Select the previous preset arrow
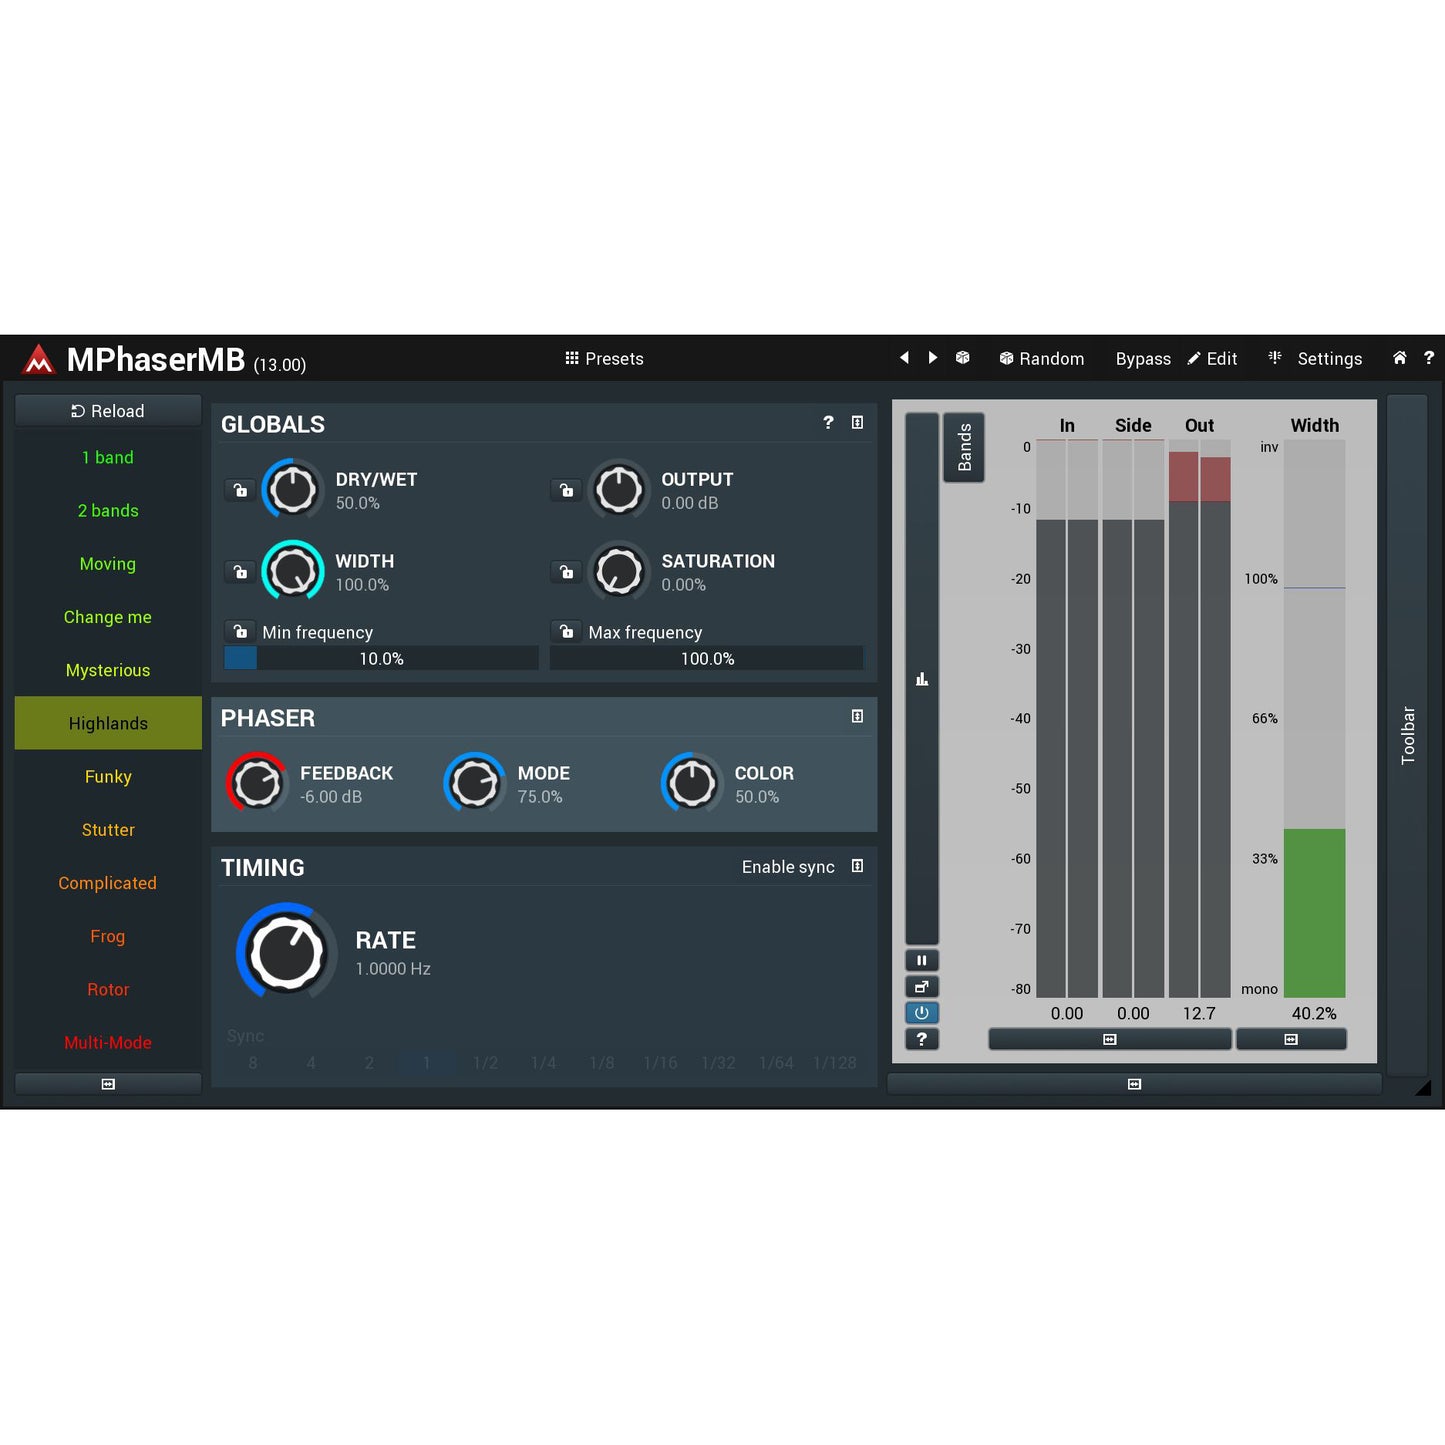1445x1445 pixels. 904,358
